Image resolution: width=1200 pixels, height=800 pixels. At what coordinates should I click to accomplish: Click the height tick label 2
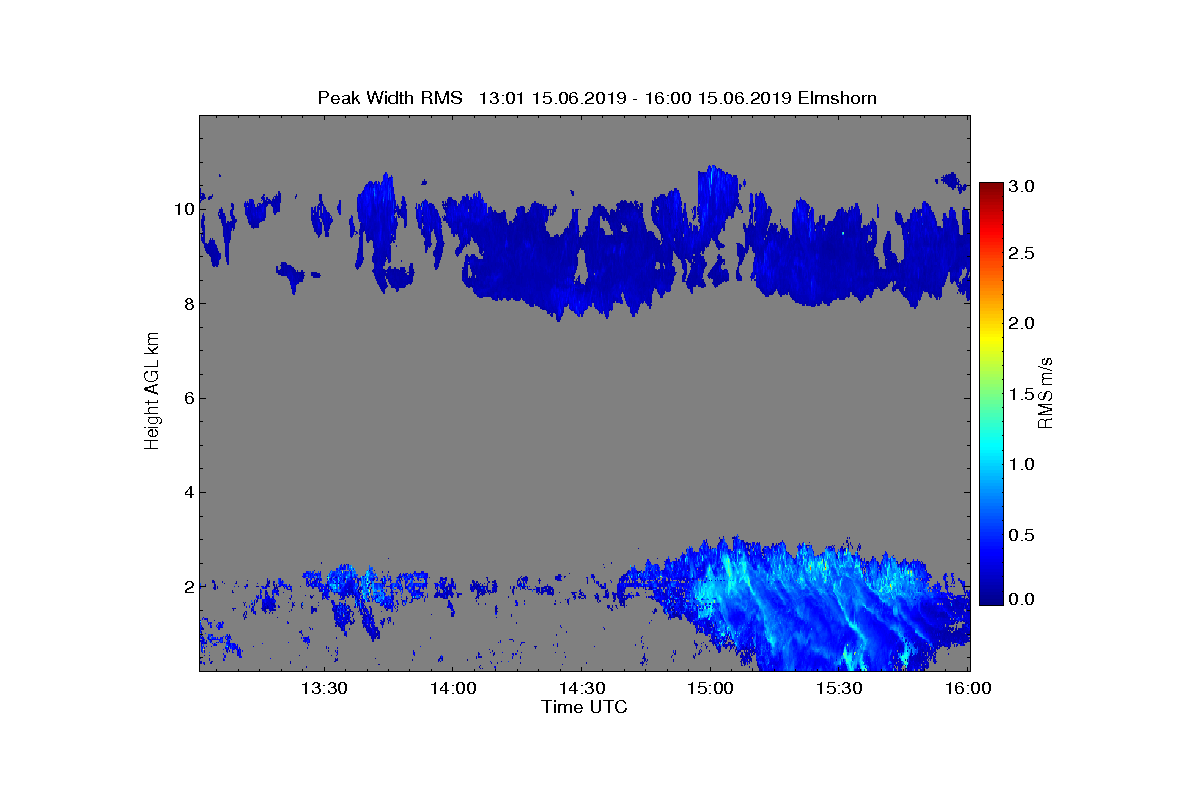[188, 586]
